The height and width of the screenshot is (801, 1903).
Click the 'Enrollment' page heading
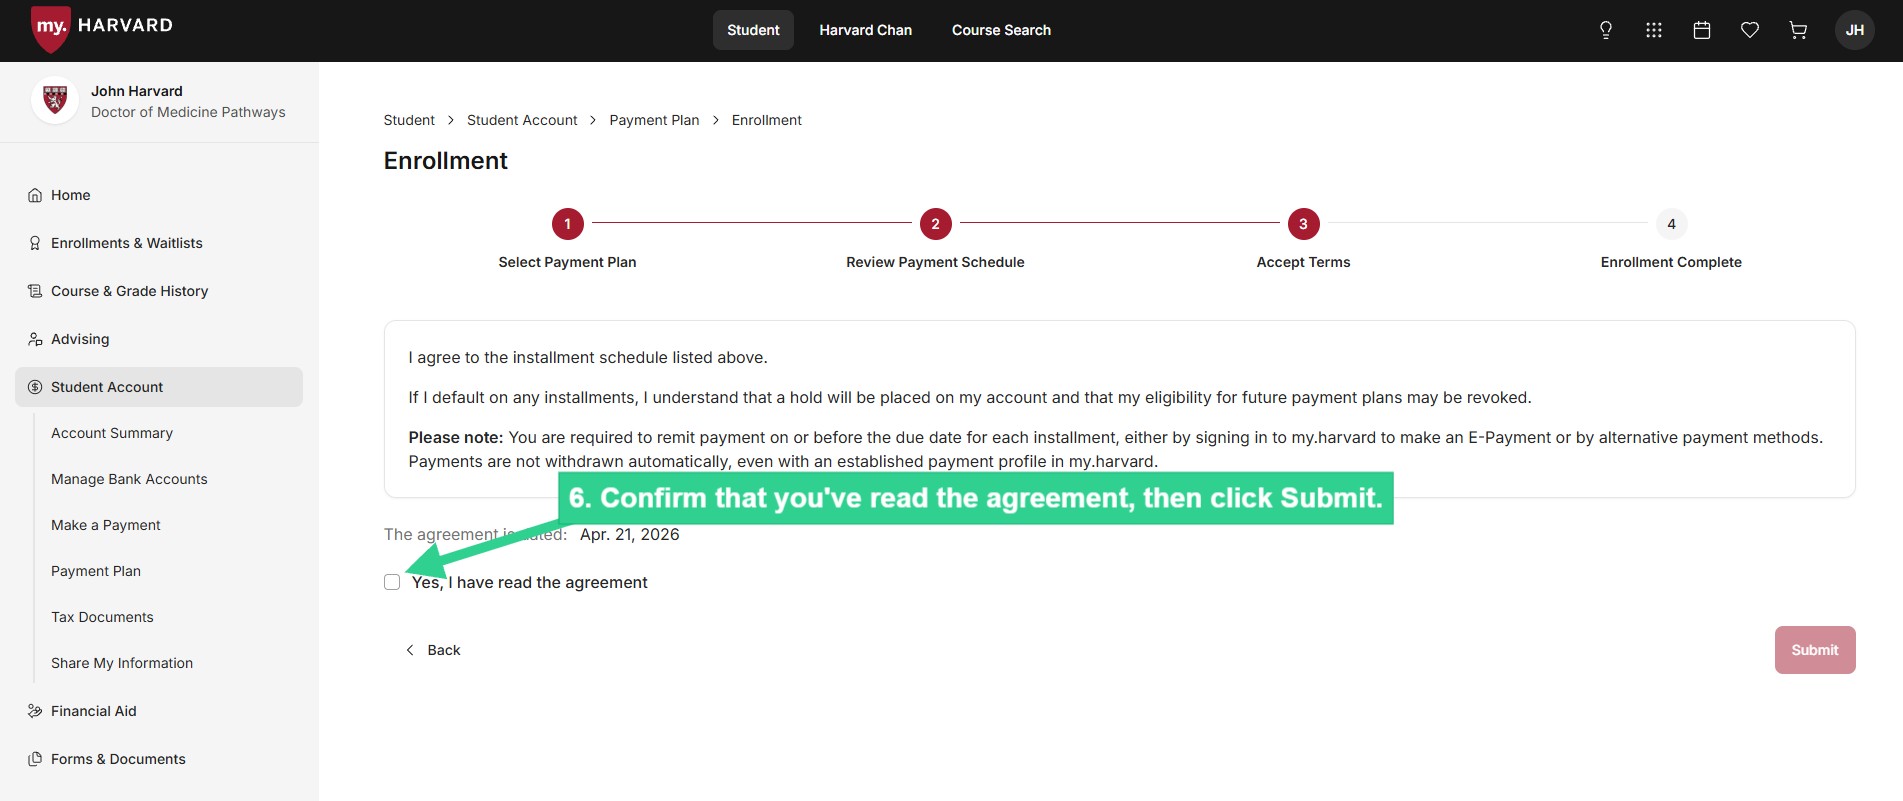click(446, 161)
